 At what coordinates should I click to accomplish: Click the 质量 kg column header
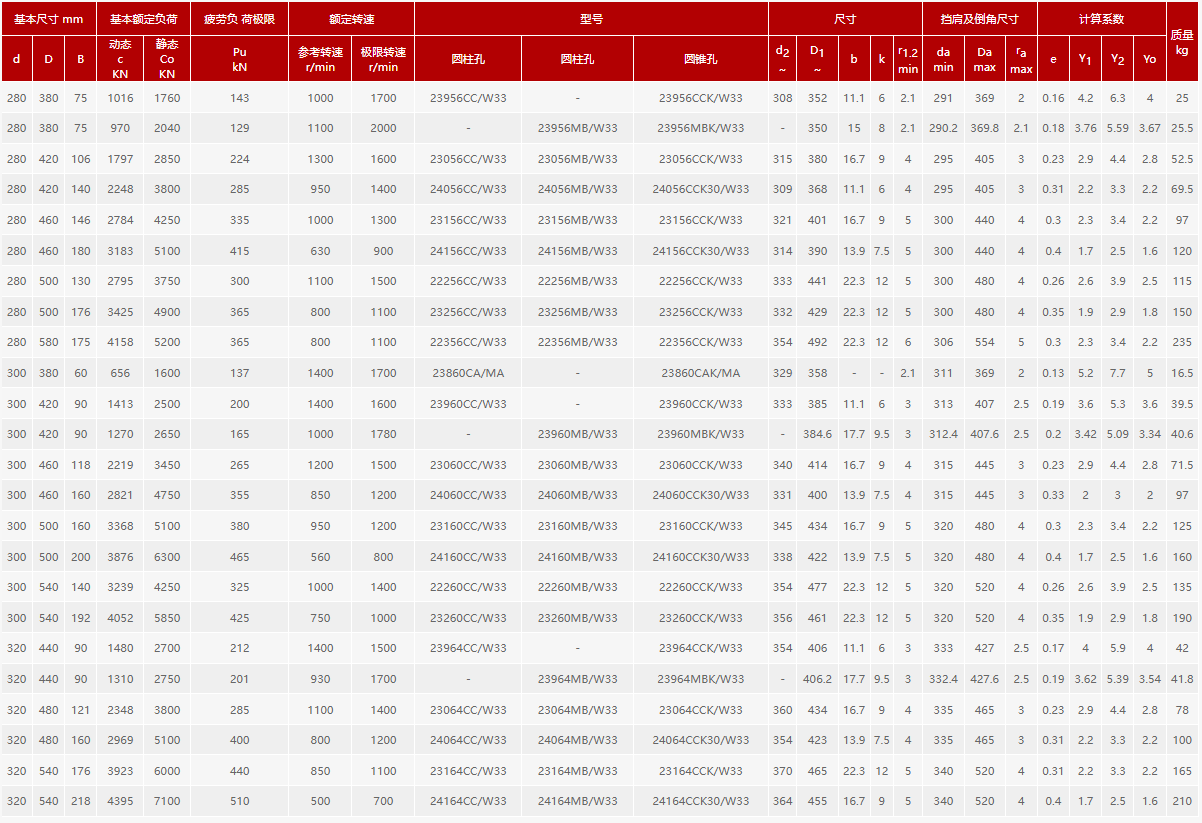pos(1182,42)
